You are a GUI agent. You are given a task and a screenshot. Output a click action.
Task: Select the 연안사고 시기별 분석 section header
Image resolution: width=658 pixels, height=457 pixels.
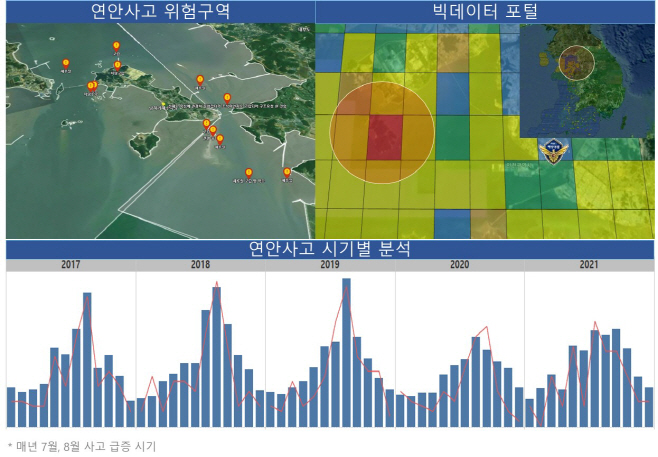point(329,249)
